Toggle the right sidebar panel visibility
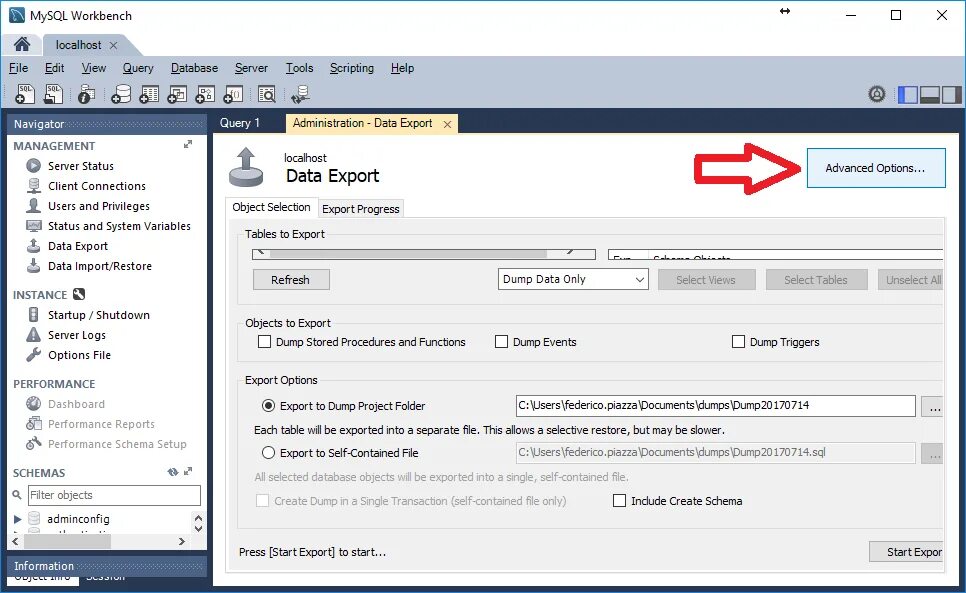 (951, 95)
